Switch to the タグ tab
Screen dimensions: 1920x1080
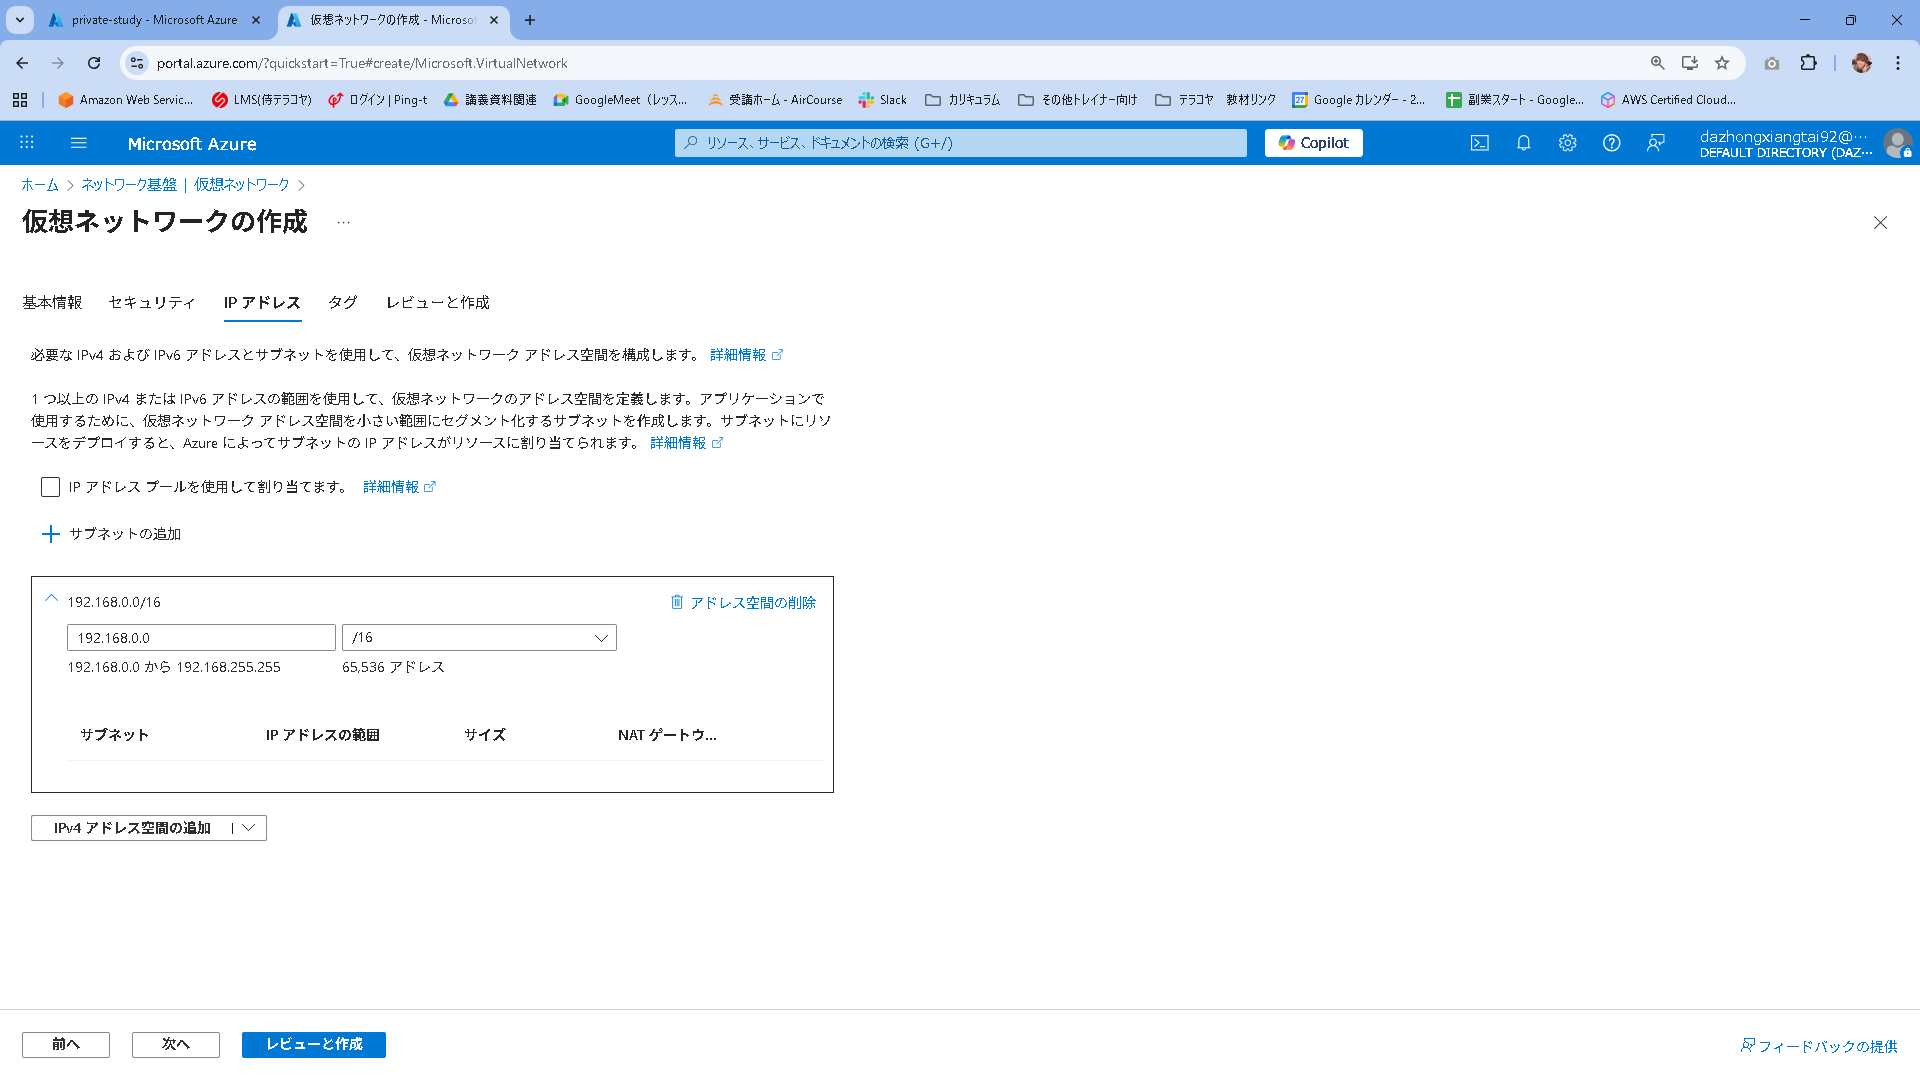click(342, 302)
